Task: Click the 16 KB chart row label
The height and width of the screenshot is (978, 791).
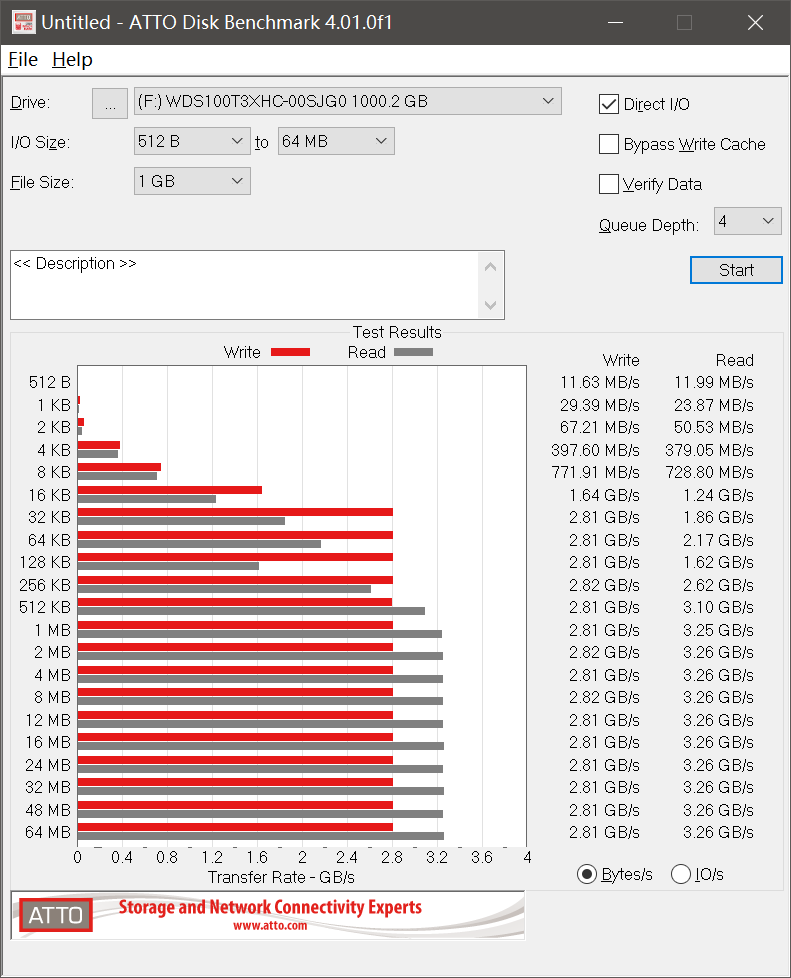Action: pyautogui.click(x=49, y=495)
